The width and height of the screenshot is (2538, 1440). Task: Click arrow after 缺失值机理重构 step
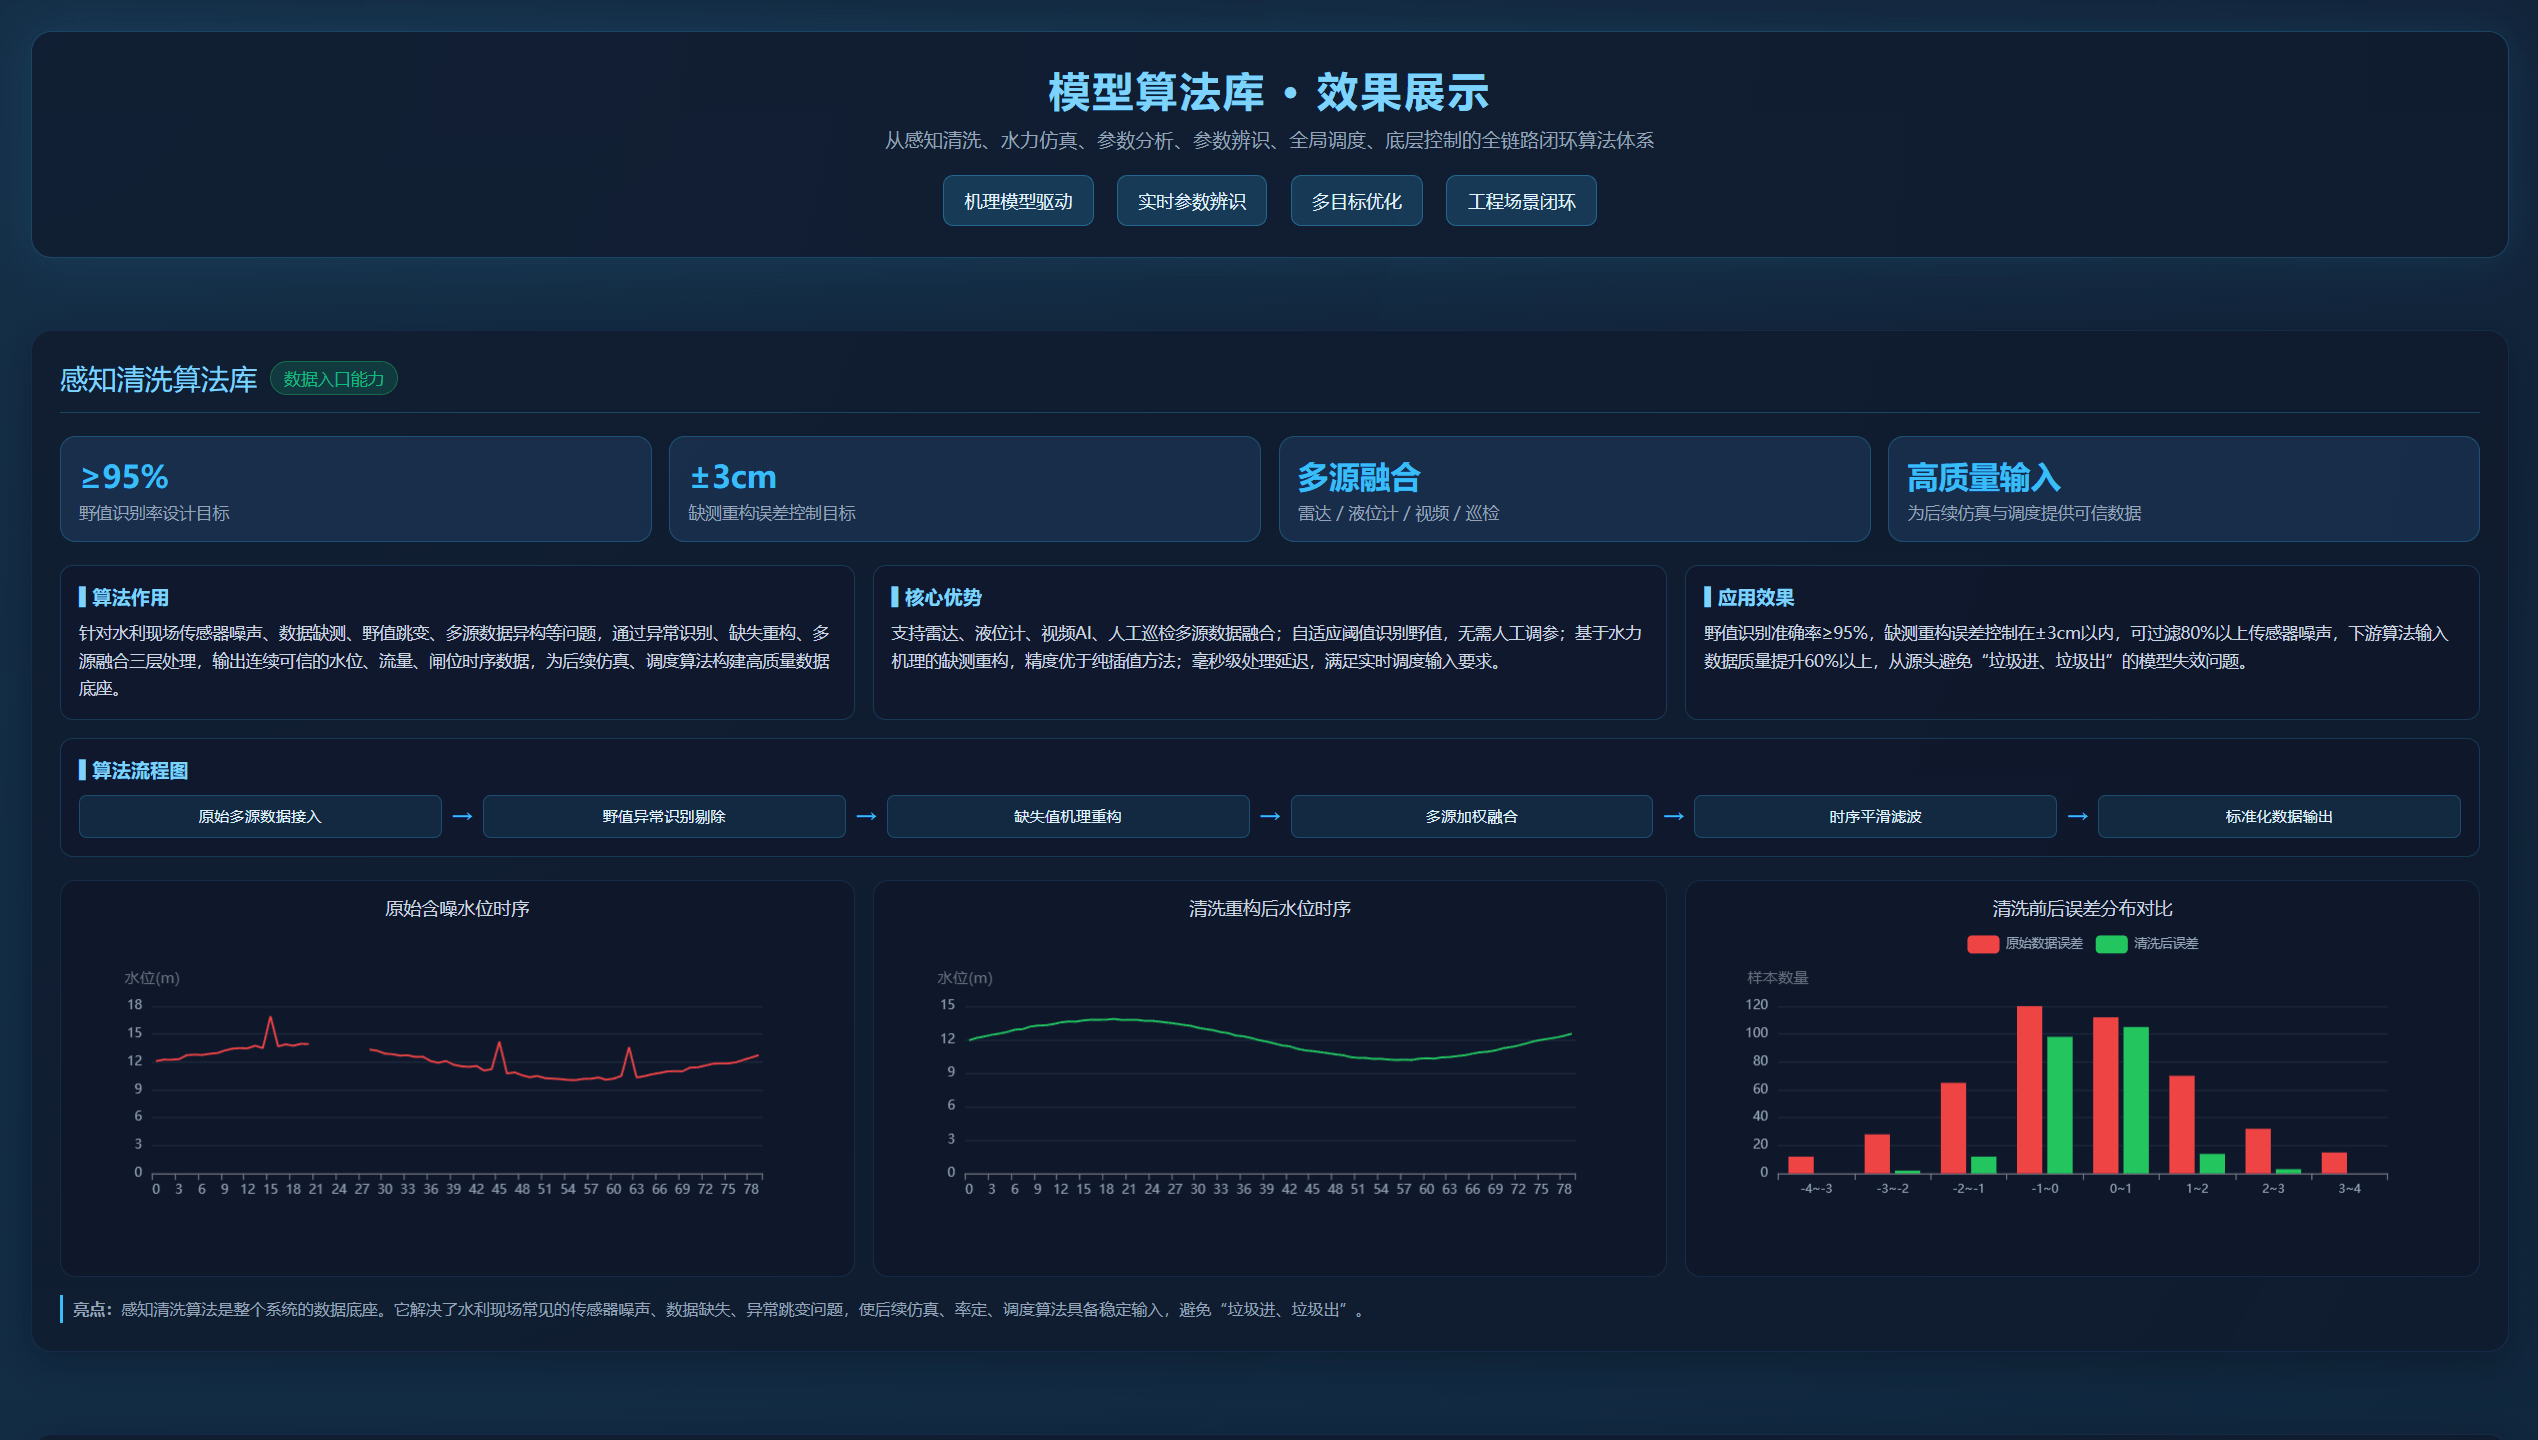coord(1270,816)
